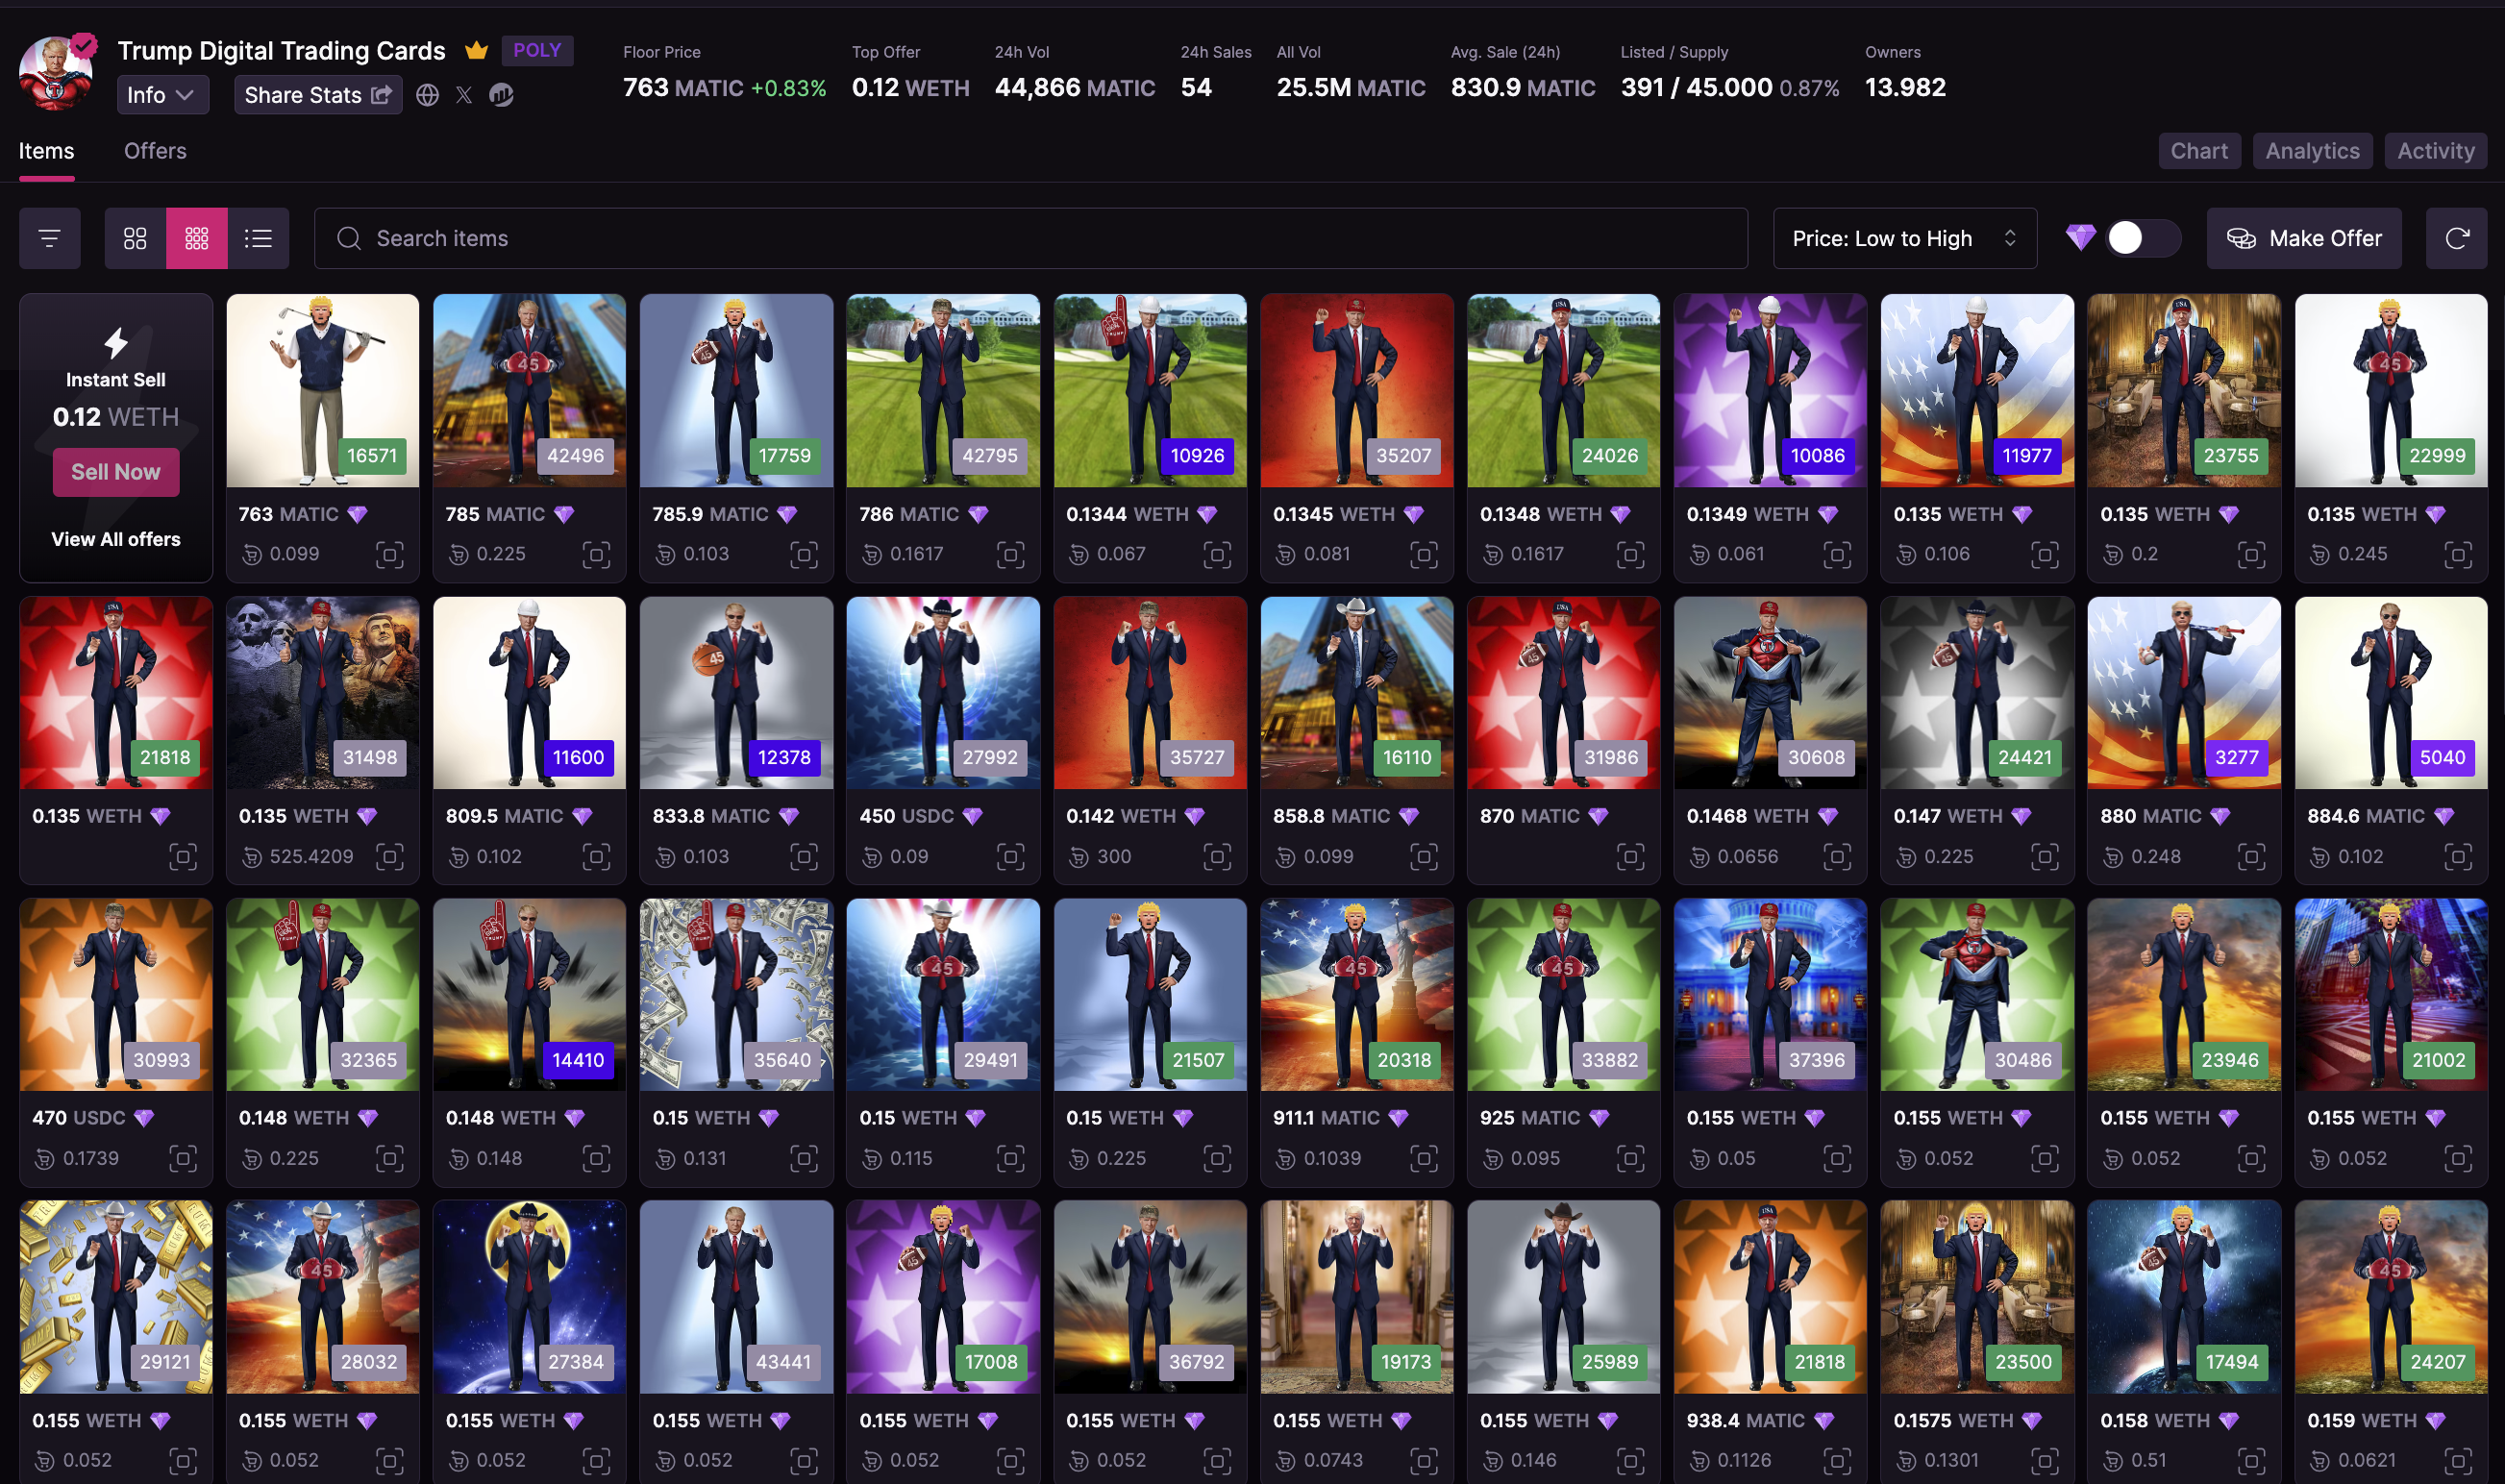2505x1484 pixels.
Task: Open the golfer card thumbnail 16571
Action: click(x=322, y=390)
